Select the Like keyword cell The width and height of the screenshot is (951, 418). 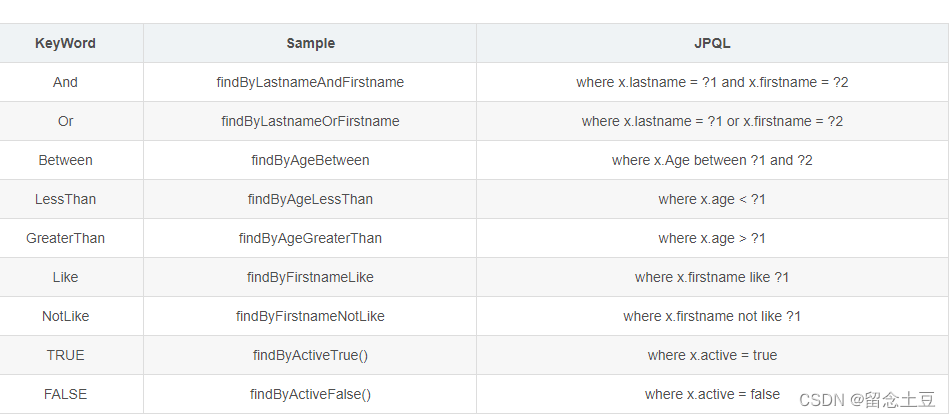(x=66, y=277)
